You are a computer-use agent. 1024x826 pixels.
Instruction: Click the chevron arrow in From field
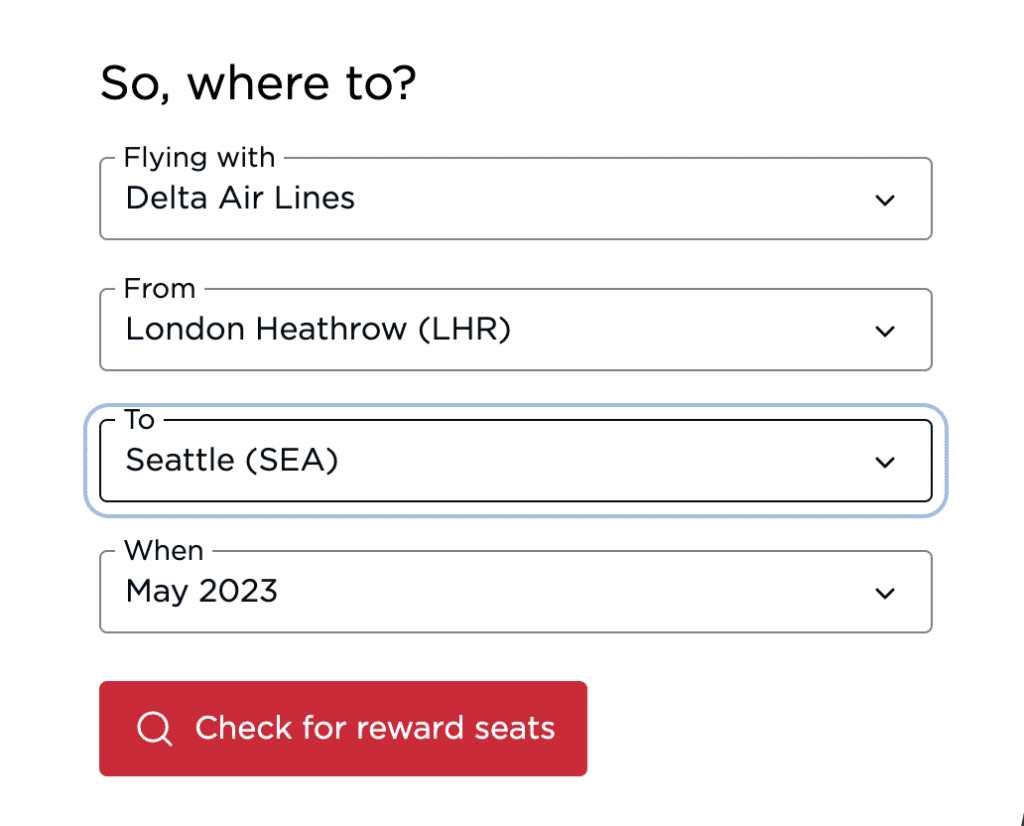click(x=885, y=331)
